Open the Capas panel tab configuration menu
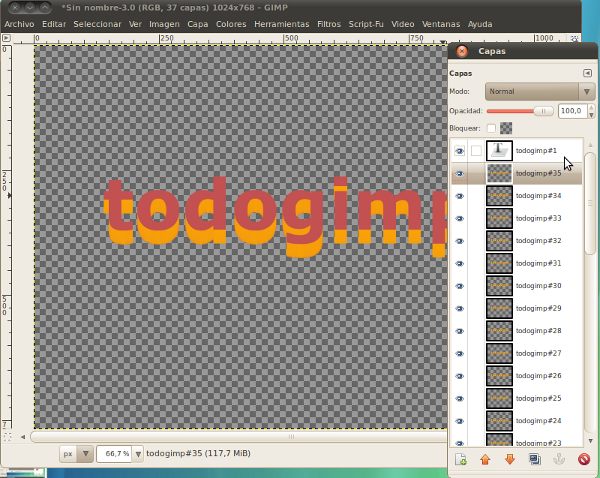 point(587,73)
